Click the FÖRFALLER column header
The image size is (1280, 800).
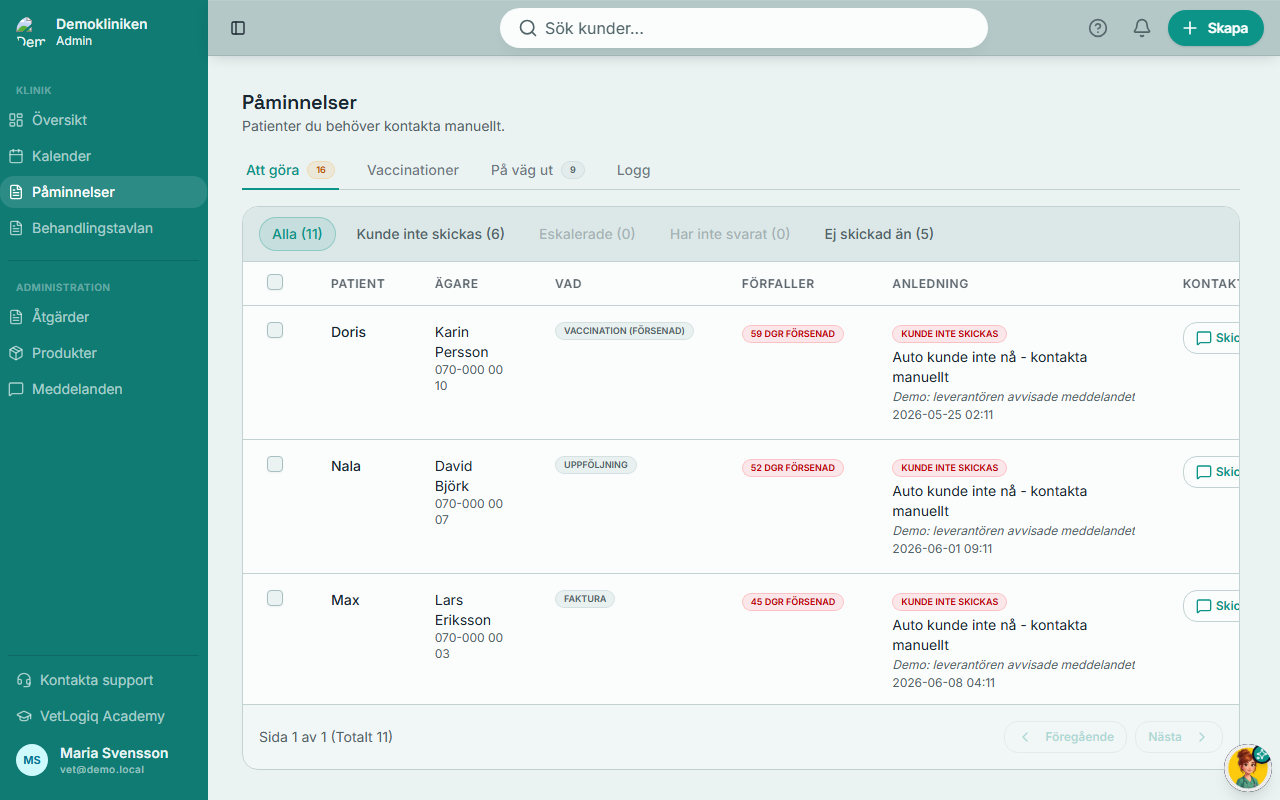click(x=778, y=284)
